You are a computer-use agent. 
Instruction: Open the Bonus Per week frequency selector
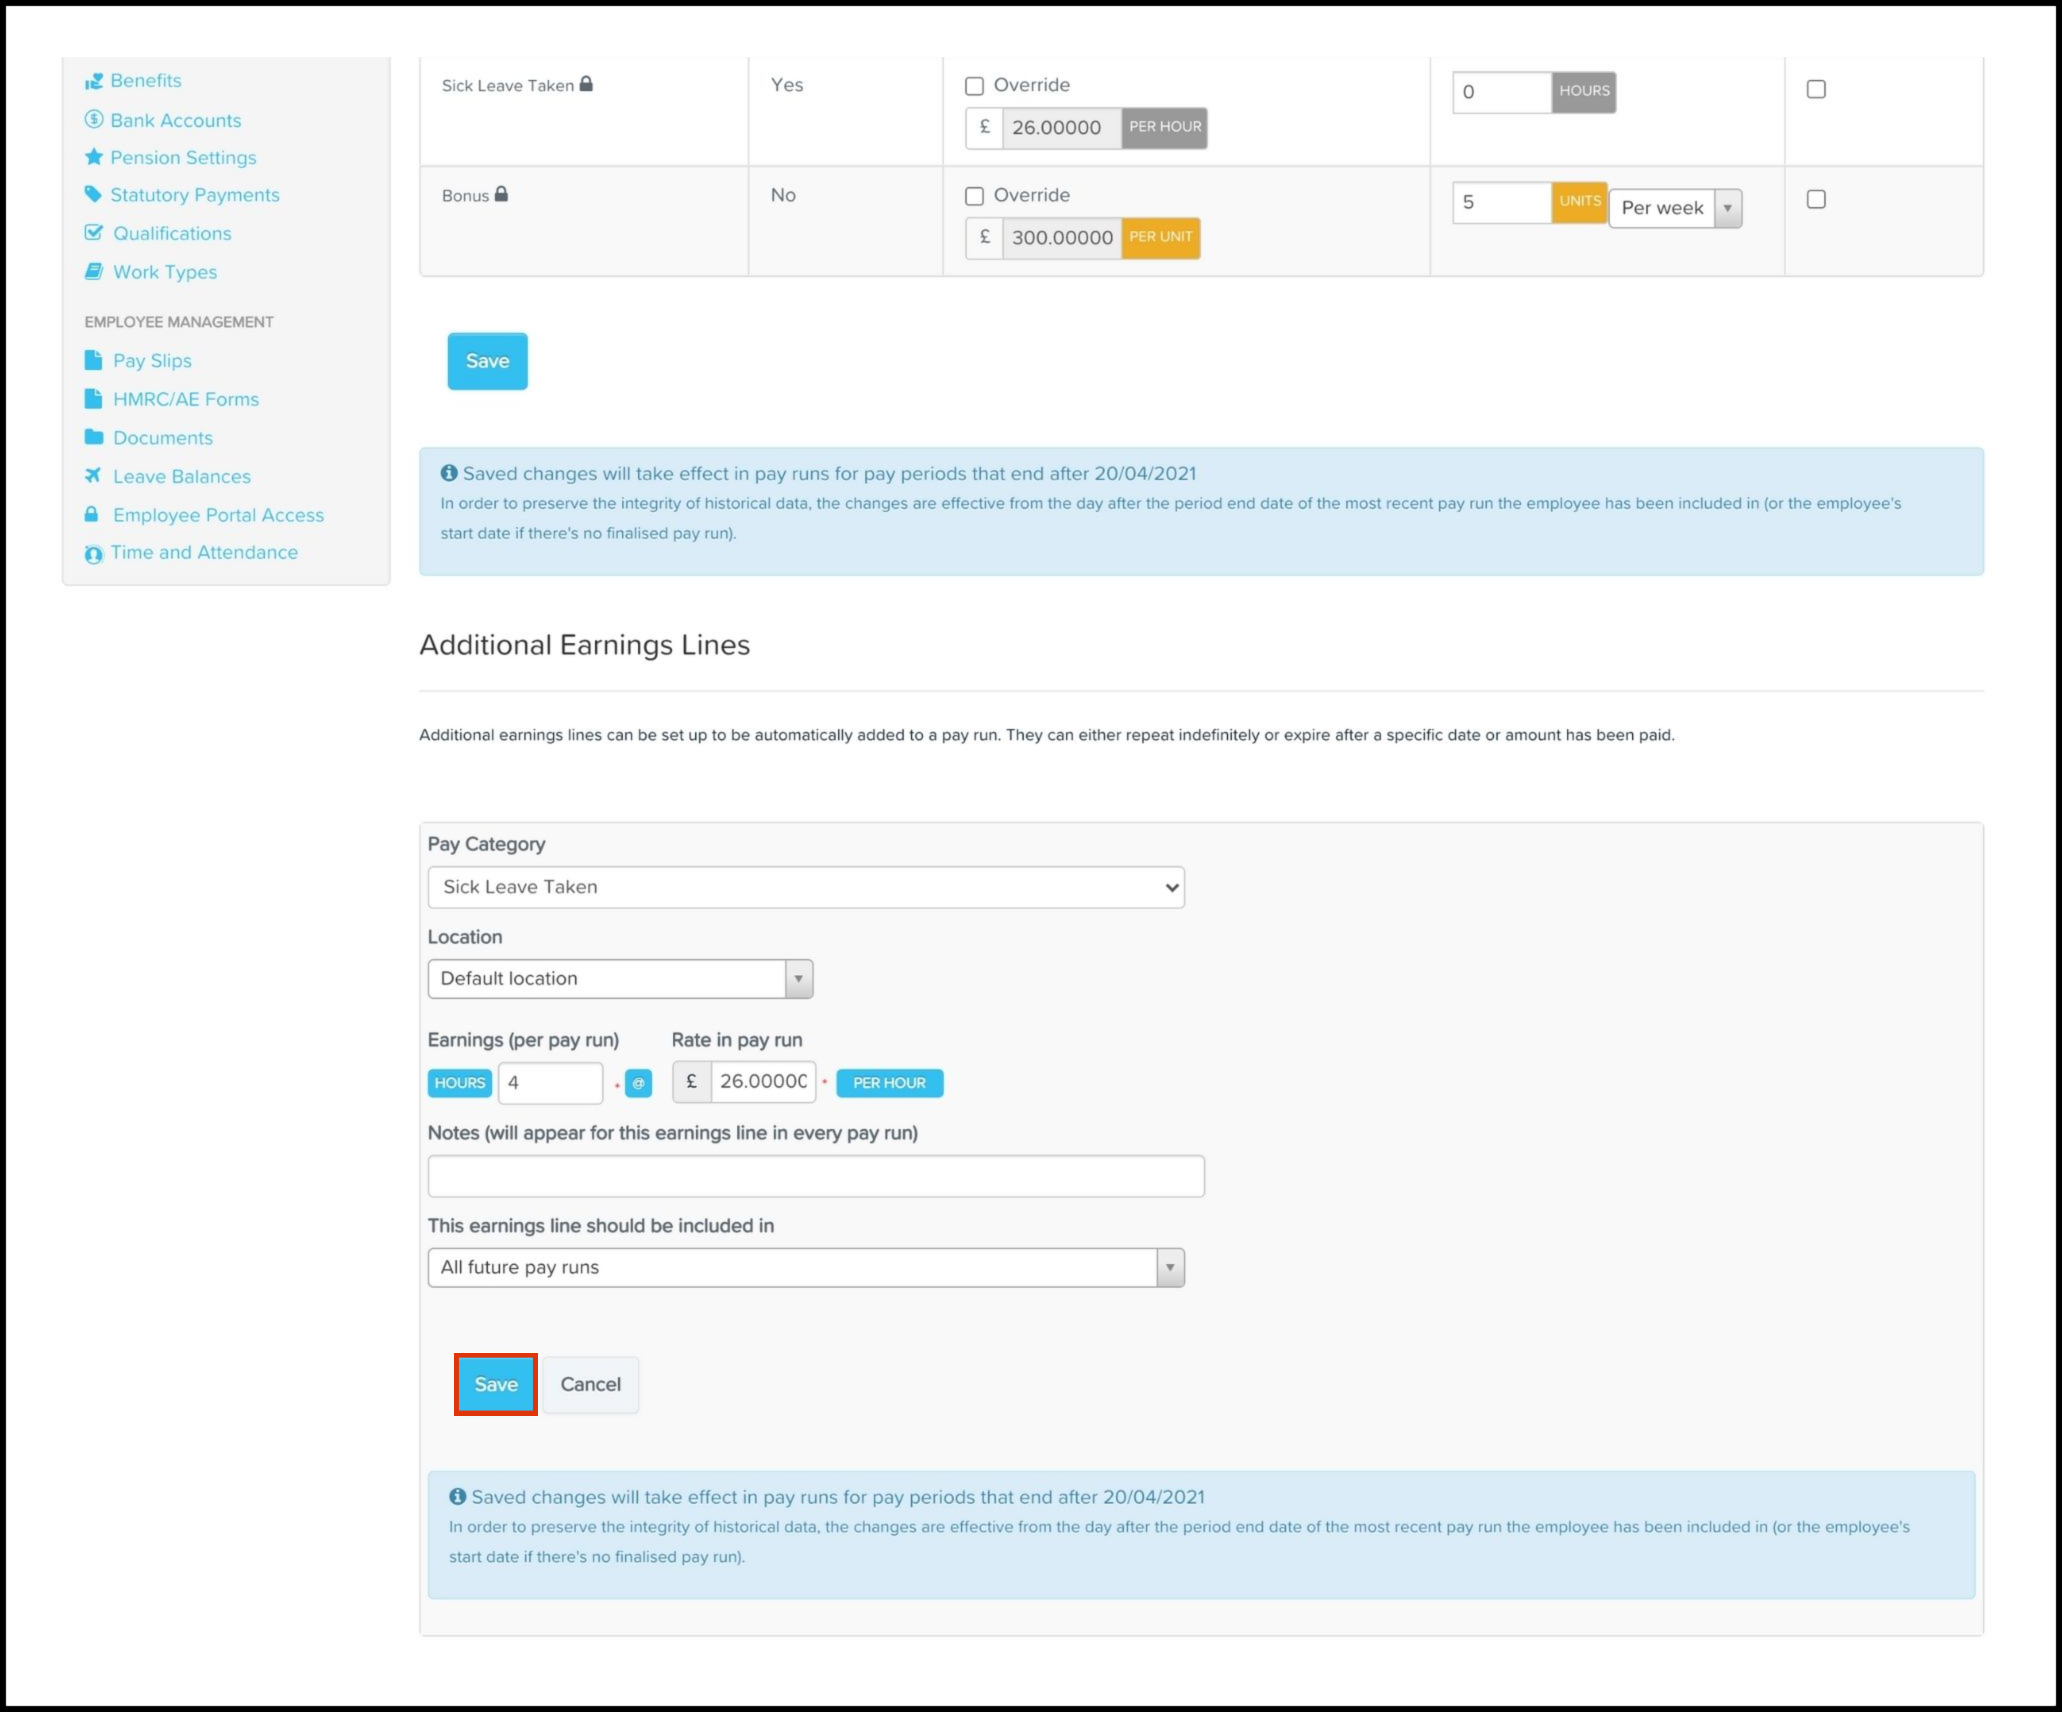click(1675, 208)
